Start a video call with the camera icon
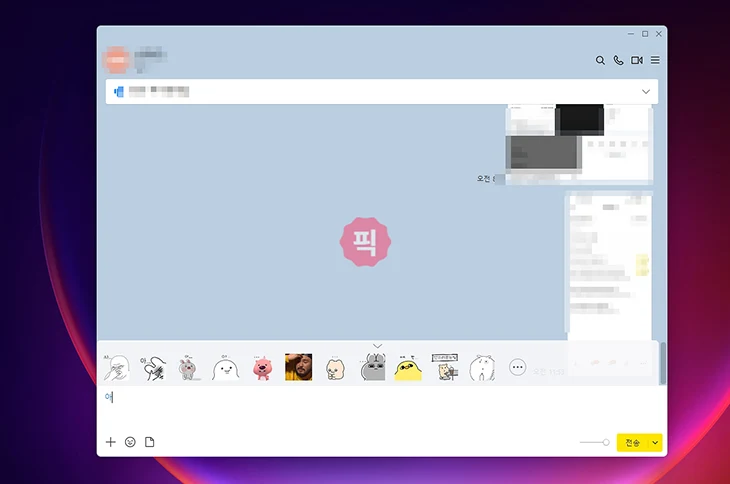The image size is (730, 484). (637, 60)
